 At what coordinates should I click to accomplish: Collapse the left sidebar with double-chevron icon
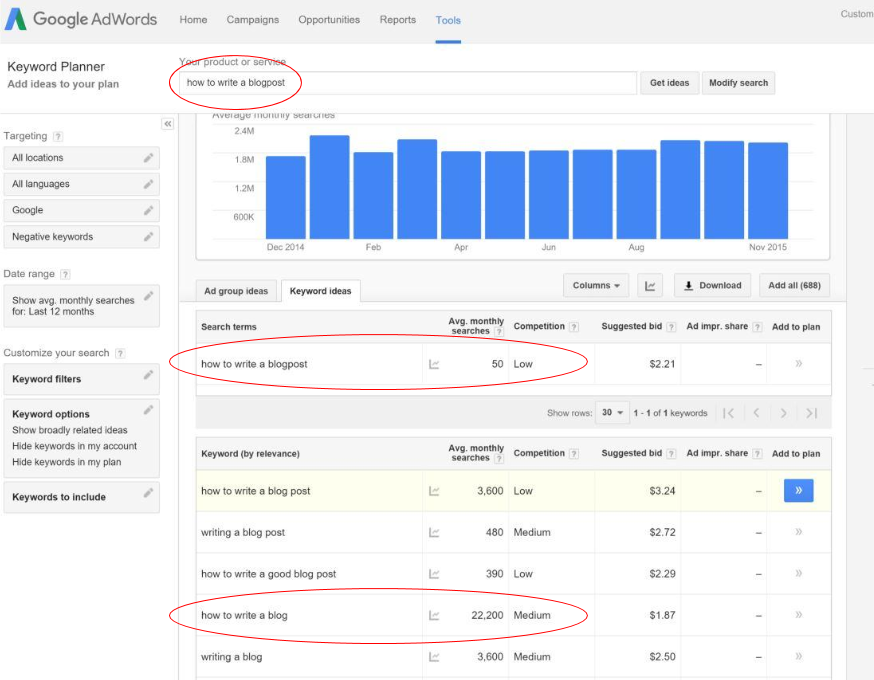[x=168, y=124]
